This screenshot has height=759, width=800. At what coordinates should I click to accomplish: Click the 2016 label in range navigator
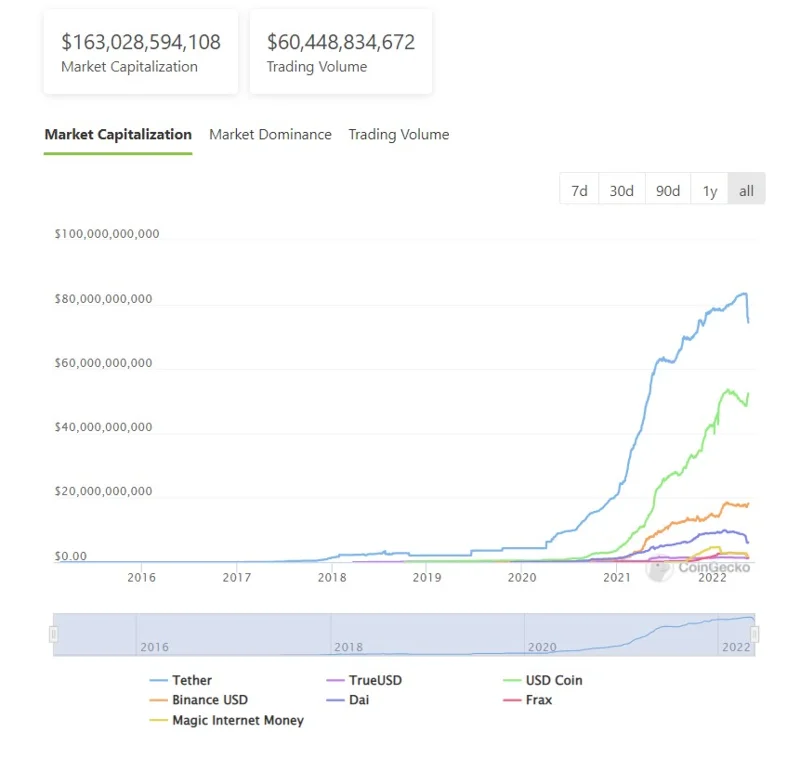[x=155, y=647]
